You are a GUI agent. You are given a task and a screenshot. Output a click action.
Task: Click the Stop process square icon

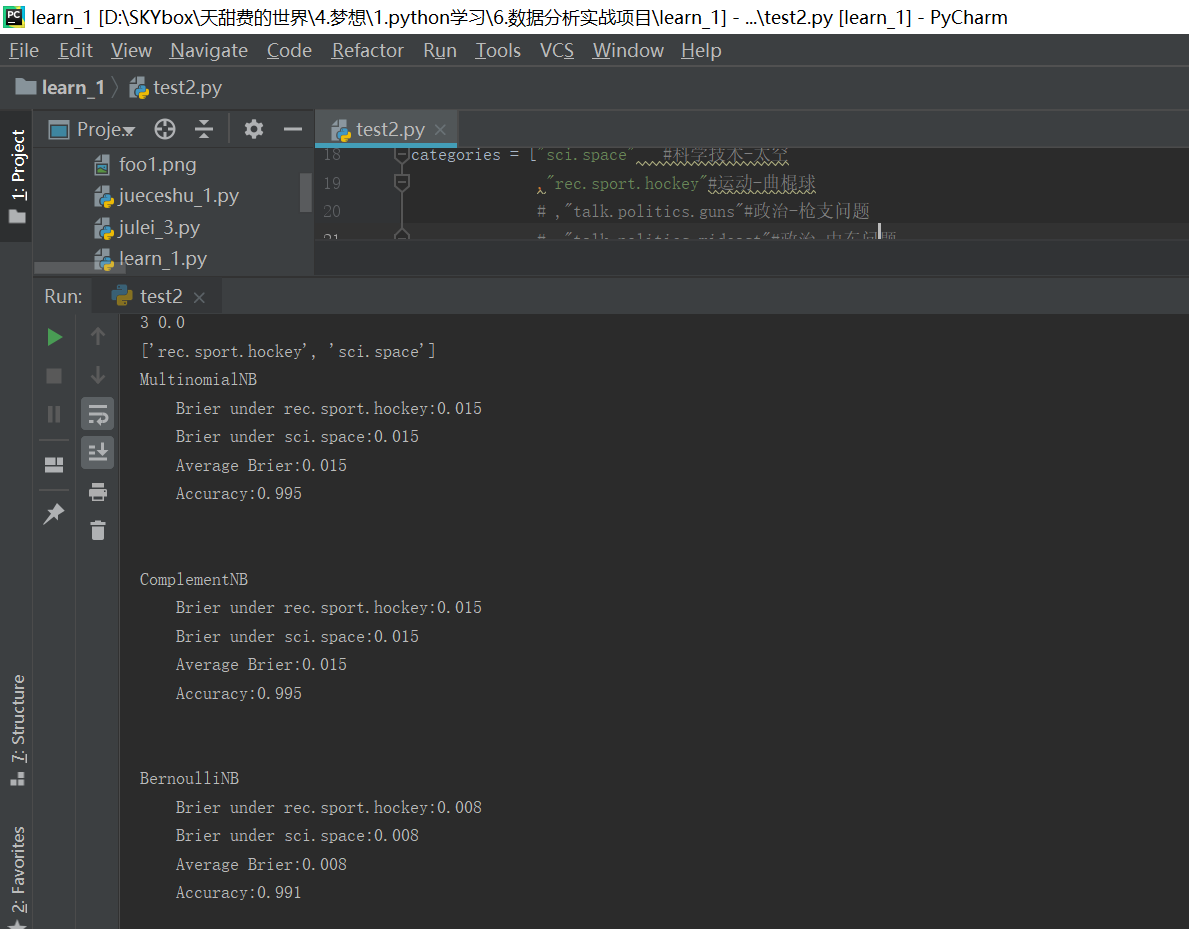[x=54, y=376]
